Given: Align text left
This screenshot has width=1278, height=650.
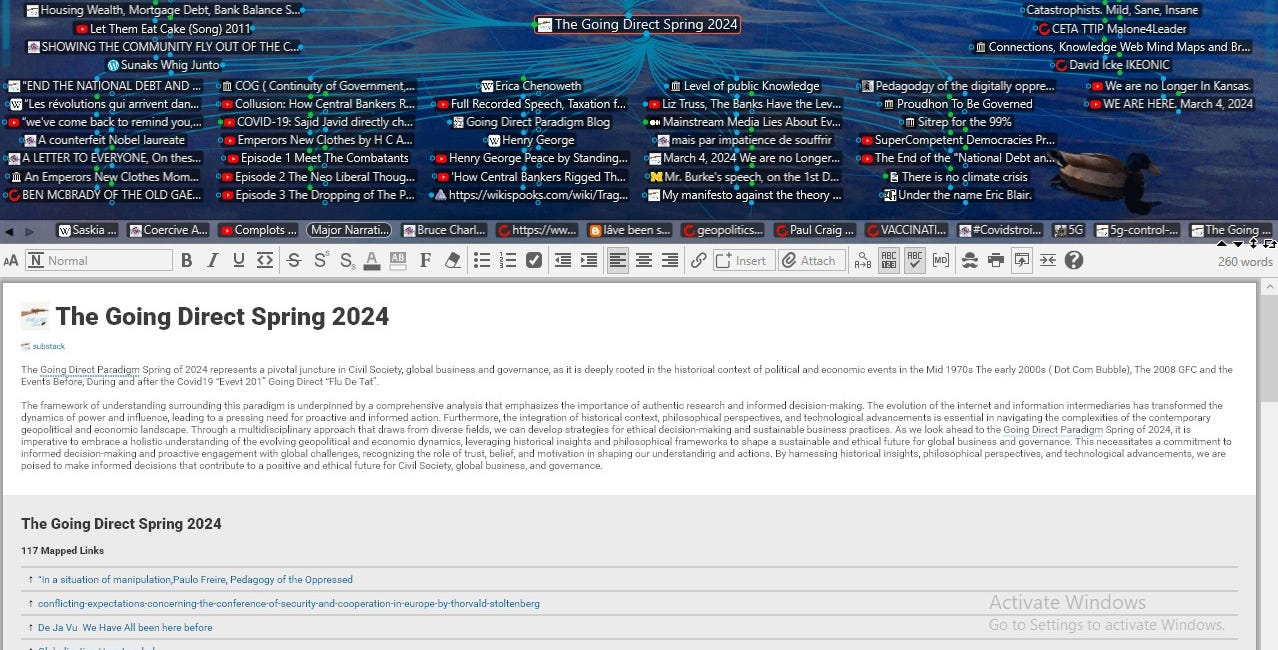Looking at the screenshot, I should point(618,260).
